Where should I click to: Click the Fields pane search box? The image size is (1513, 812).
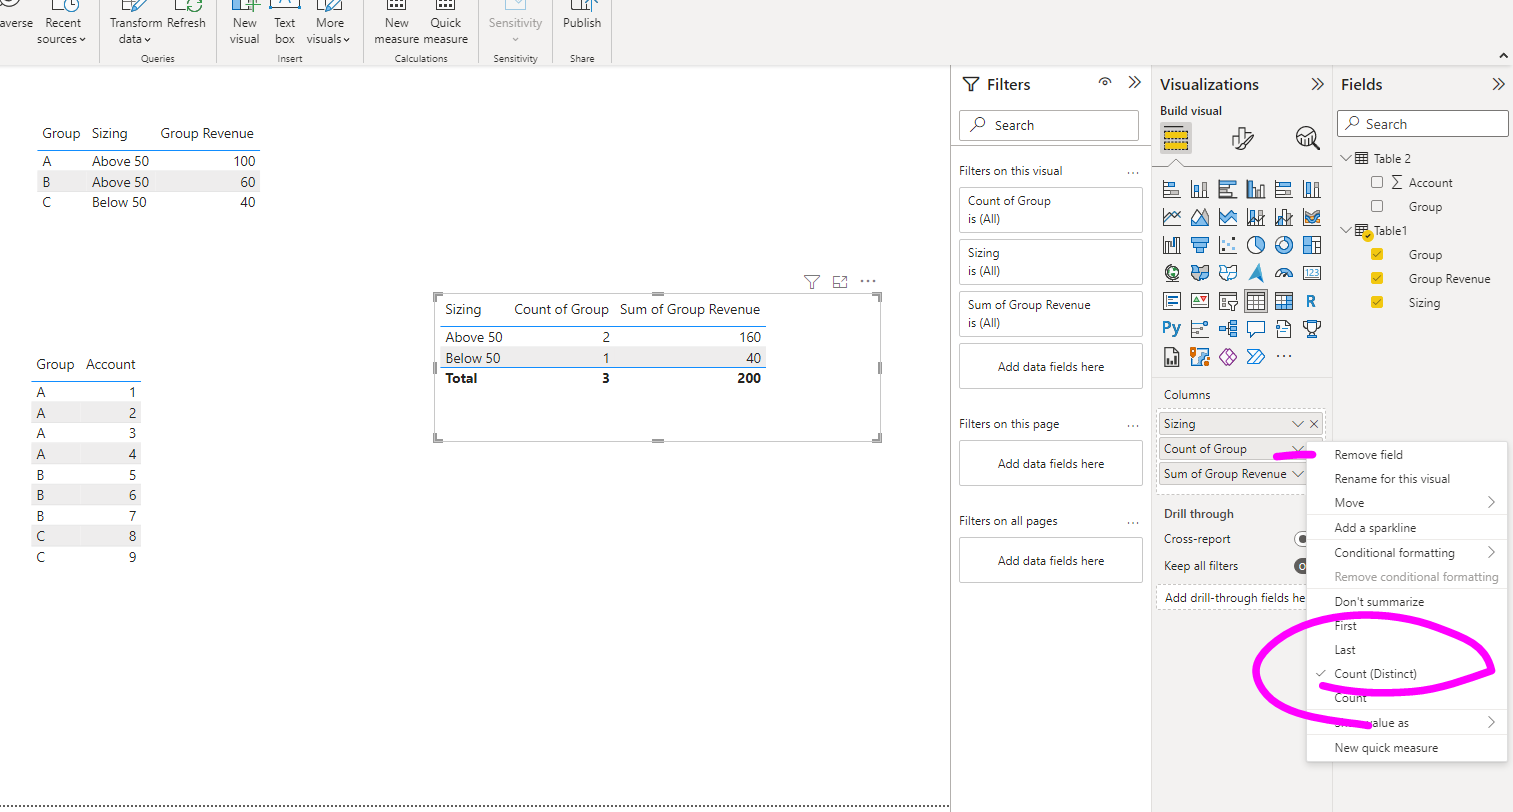click(x=1423, y=124)
